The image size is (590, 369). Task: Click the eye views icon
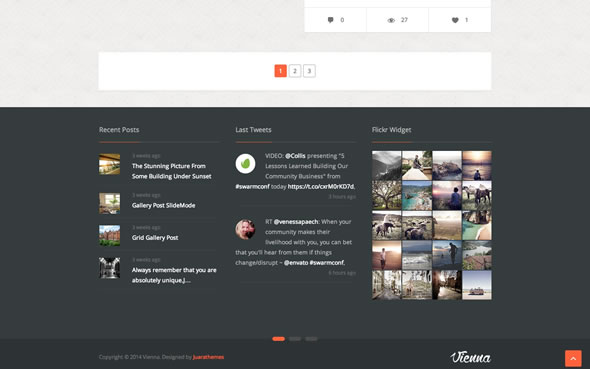[x=391, y=20]
